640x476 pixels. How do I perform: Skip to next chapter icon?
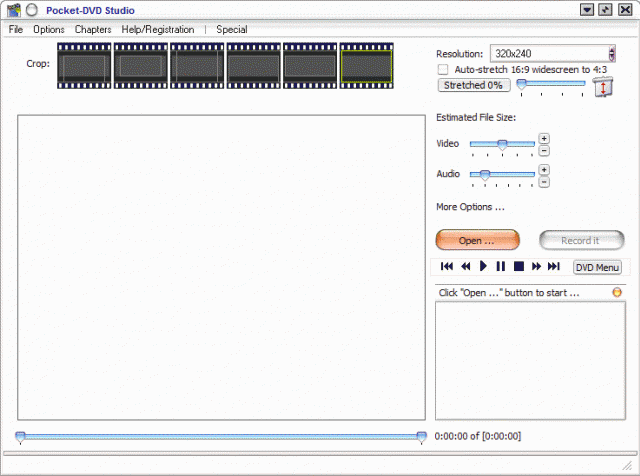point(554,267)
